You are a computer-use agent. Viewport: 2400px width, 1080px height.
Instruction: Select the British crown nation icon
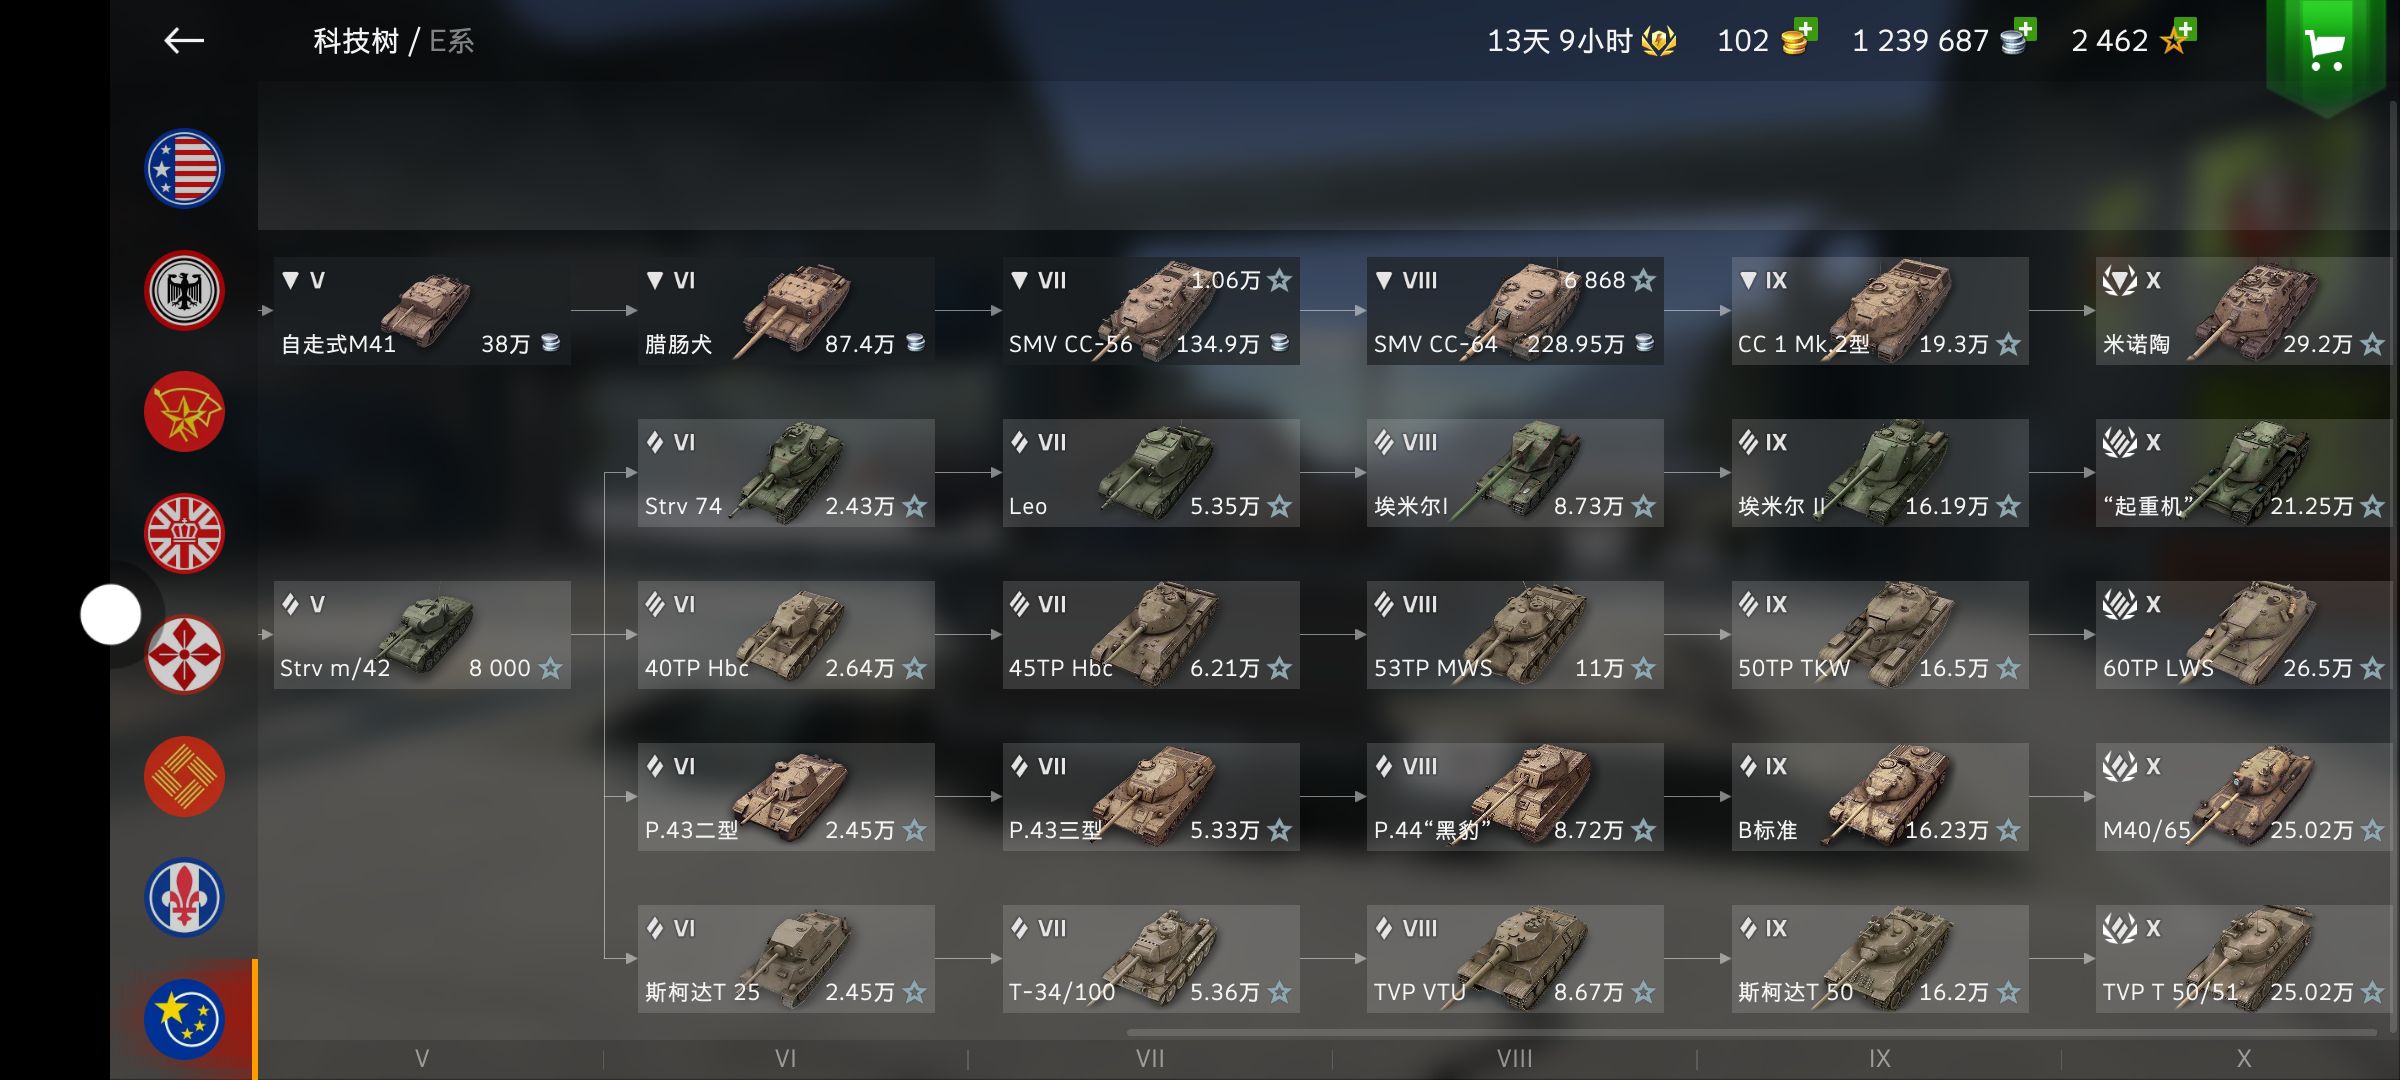184,534
